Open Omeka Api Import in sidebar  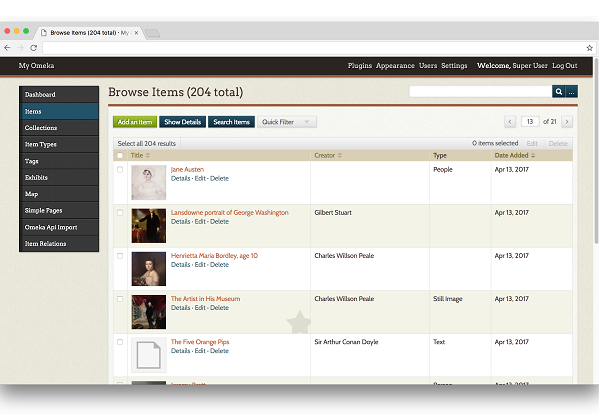[x=59, y=227]
